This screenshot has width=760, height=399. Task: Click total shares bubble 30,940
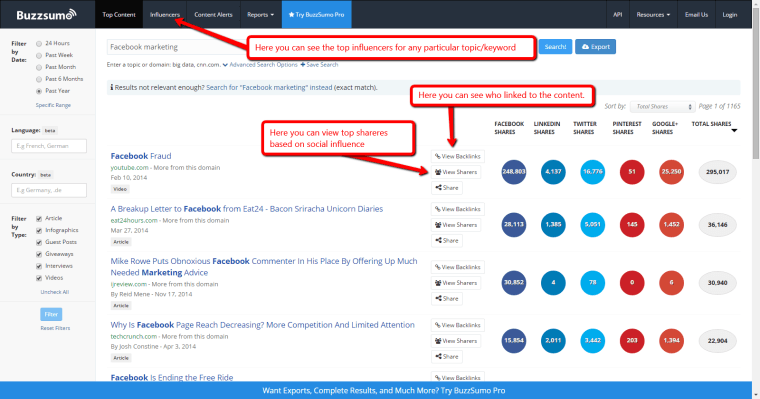(717, 283)
